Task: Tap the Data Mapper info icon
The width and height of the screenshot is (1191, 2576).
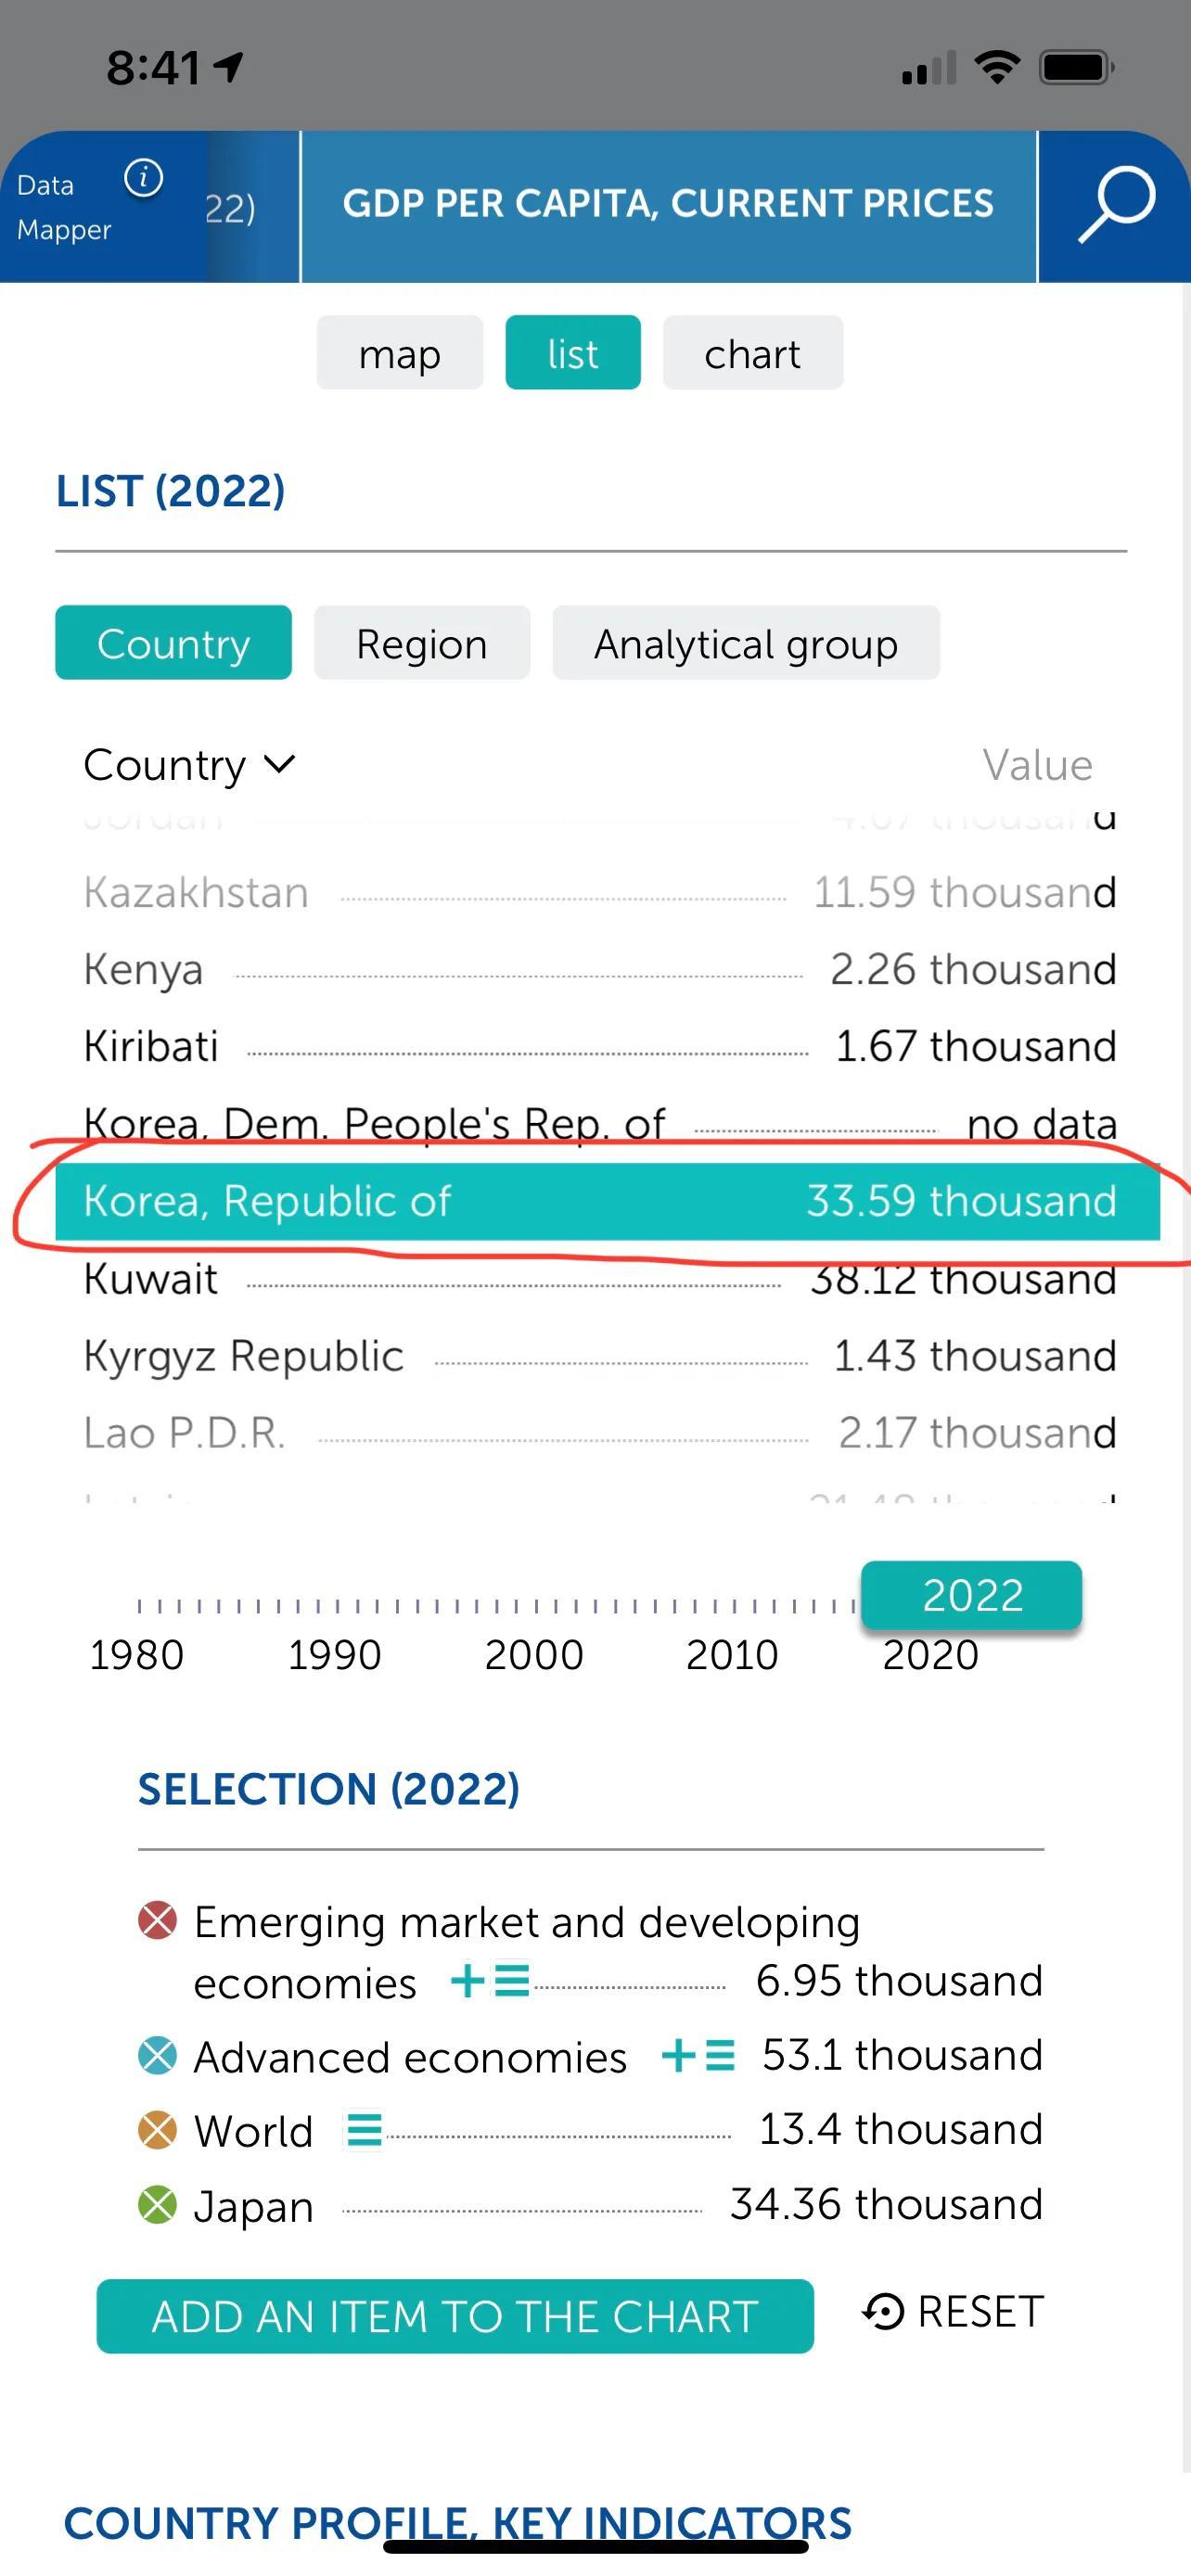Action: tap(143, 179)
